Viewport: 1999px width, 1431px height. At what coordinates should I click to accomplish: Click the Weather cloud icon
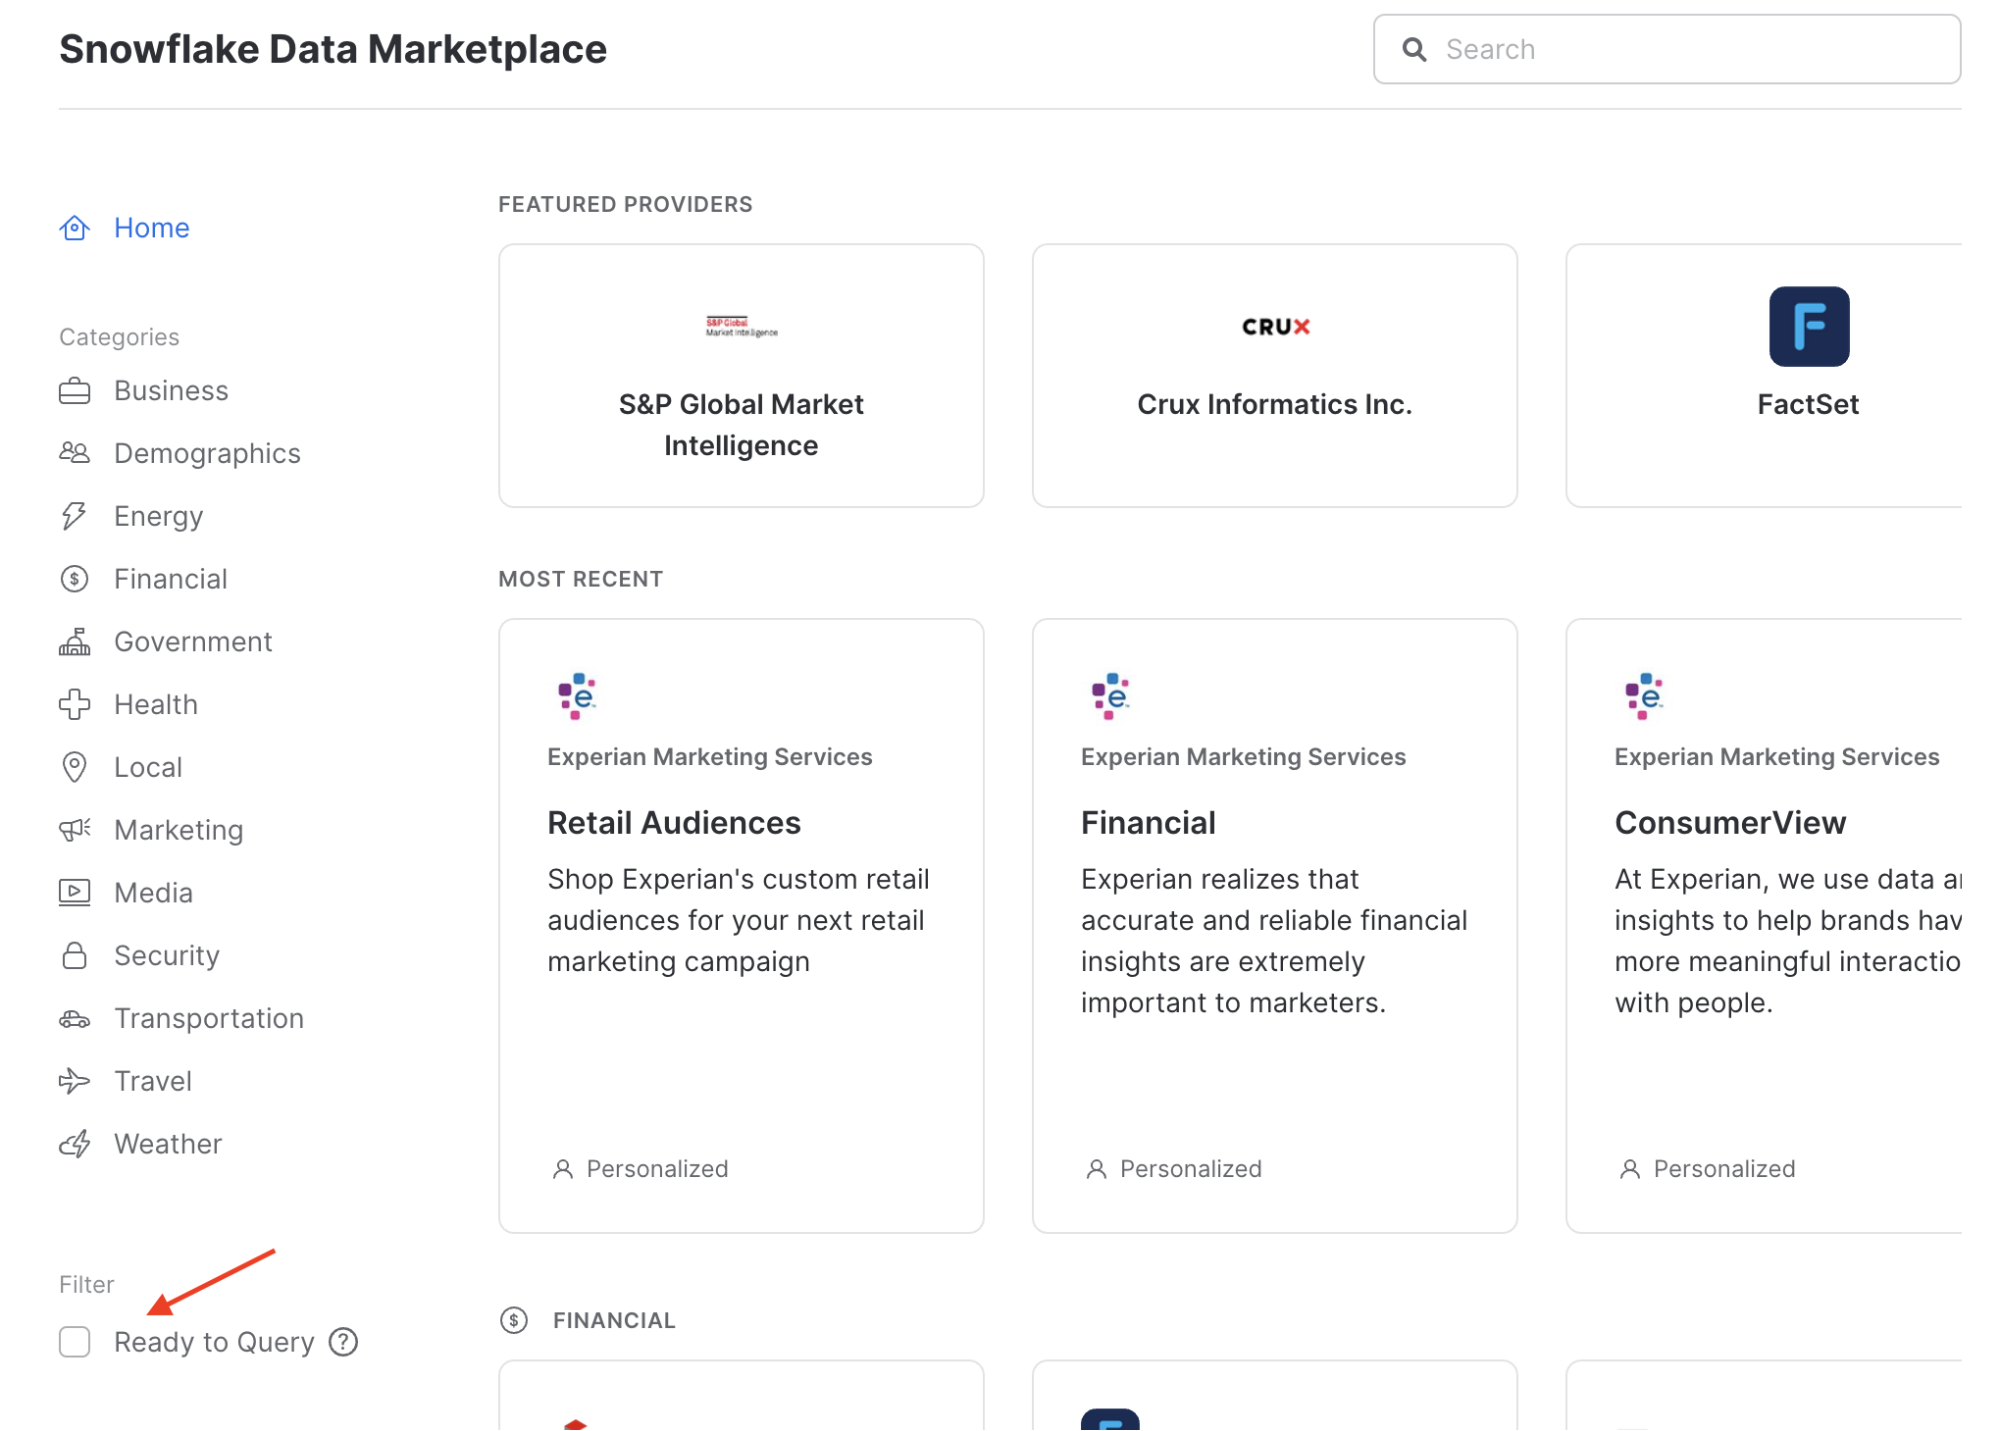pyautogui.click(x=74, y=1144)
